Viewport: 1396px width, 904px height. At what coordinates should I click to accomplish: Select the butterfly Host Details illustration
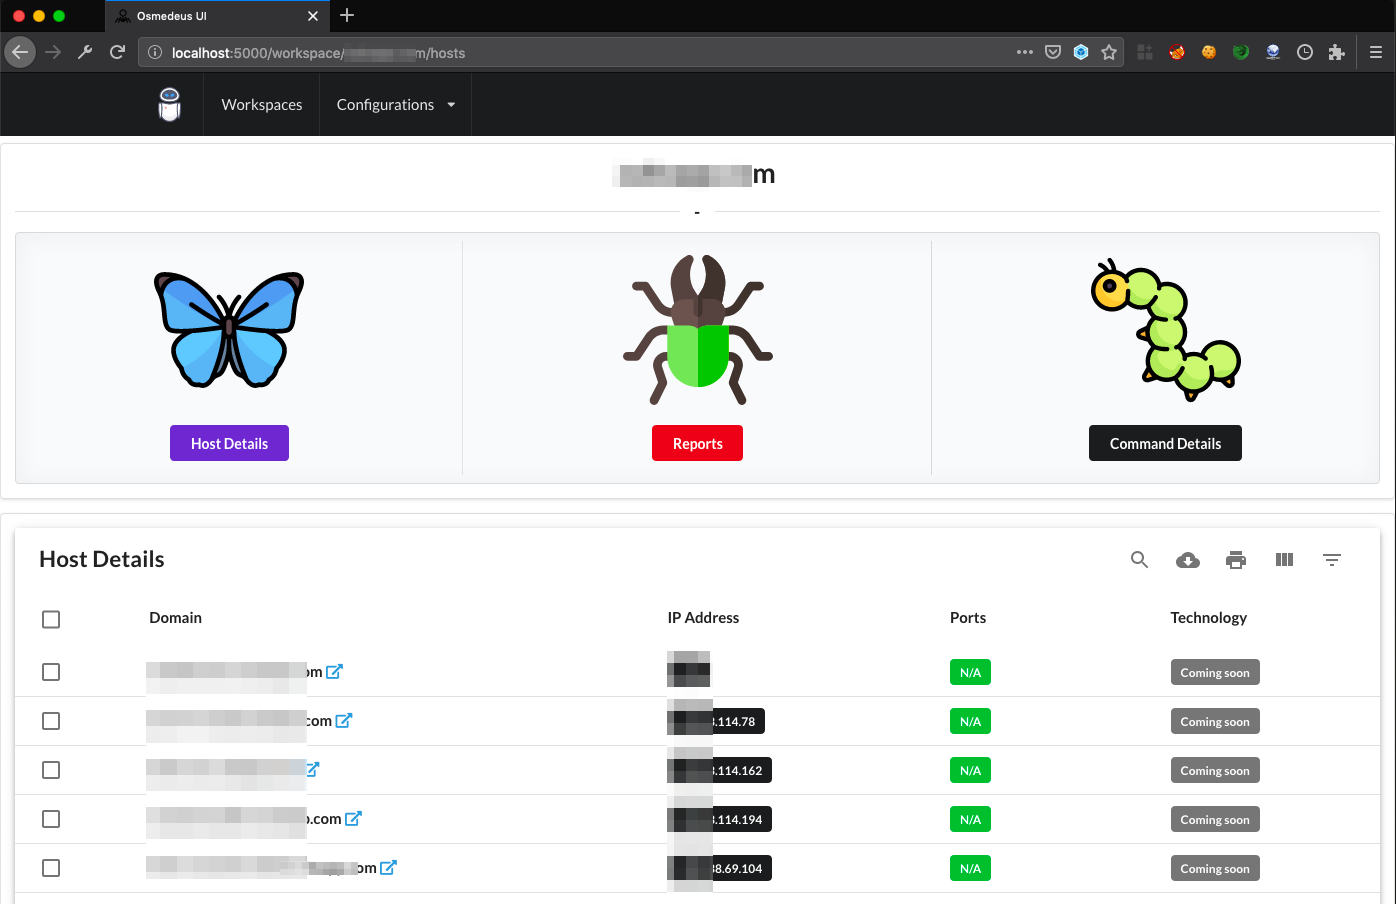tap(228, 328)
